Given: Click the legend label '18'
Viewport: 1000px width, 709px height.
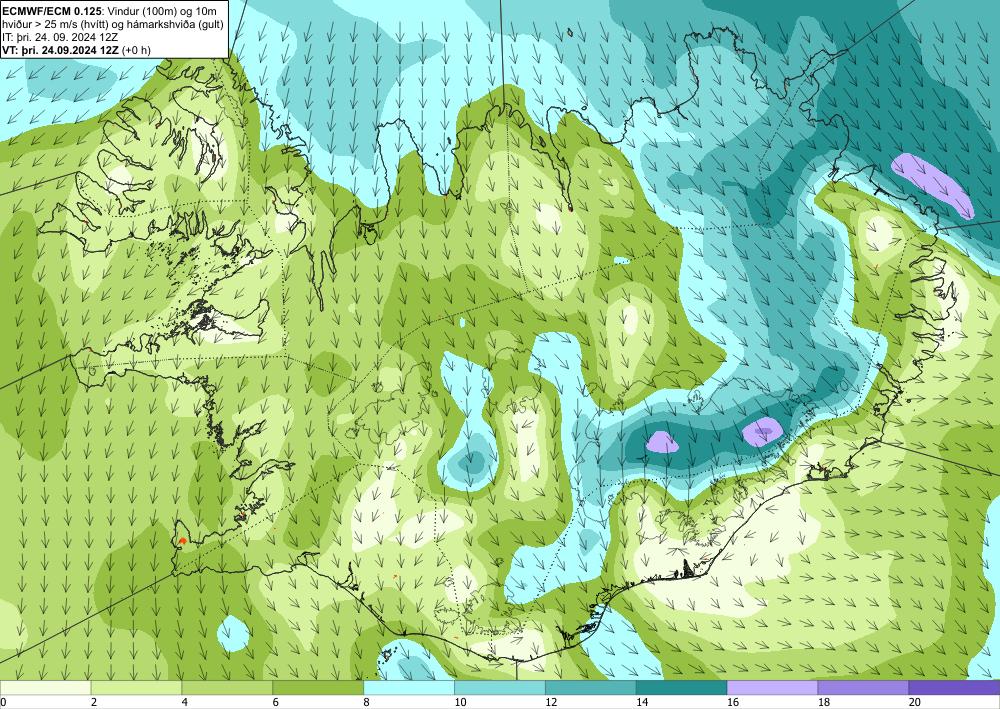Looking at the screenshot, I should 823,702.
